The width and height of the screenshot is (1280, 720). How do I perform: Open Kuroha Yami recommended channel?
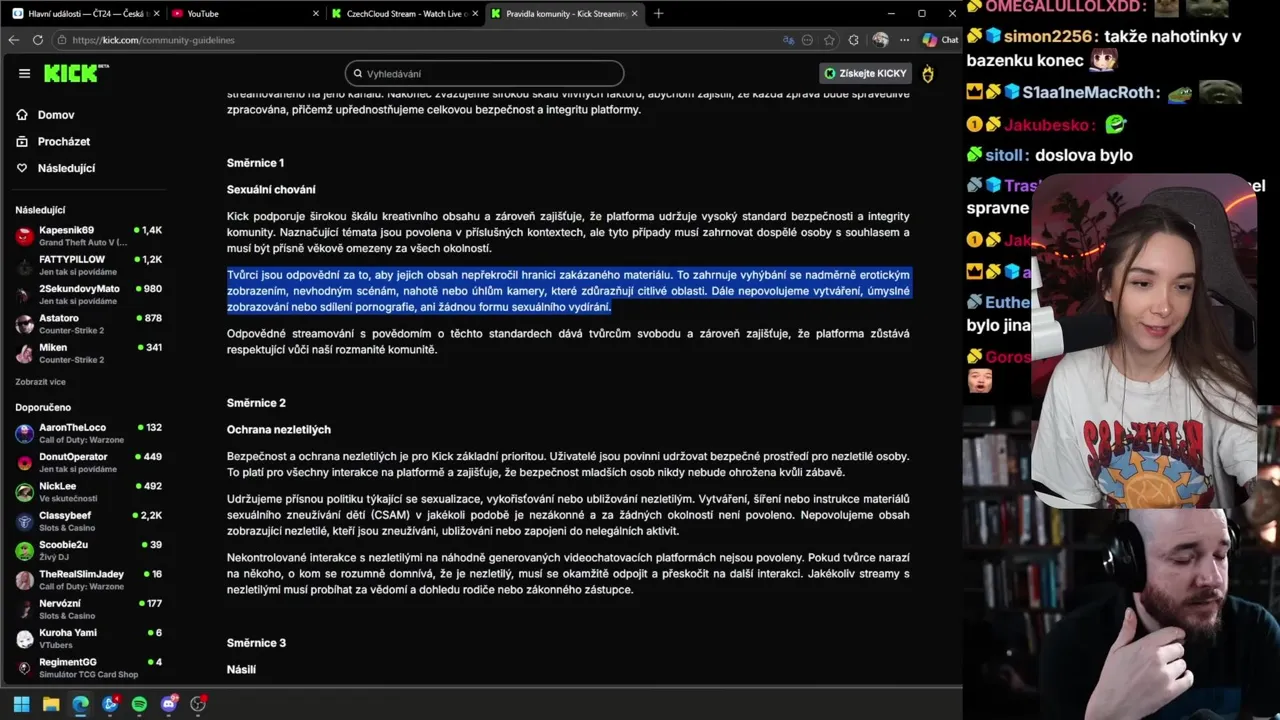coord(88,638)
